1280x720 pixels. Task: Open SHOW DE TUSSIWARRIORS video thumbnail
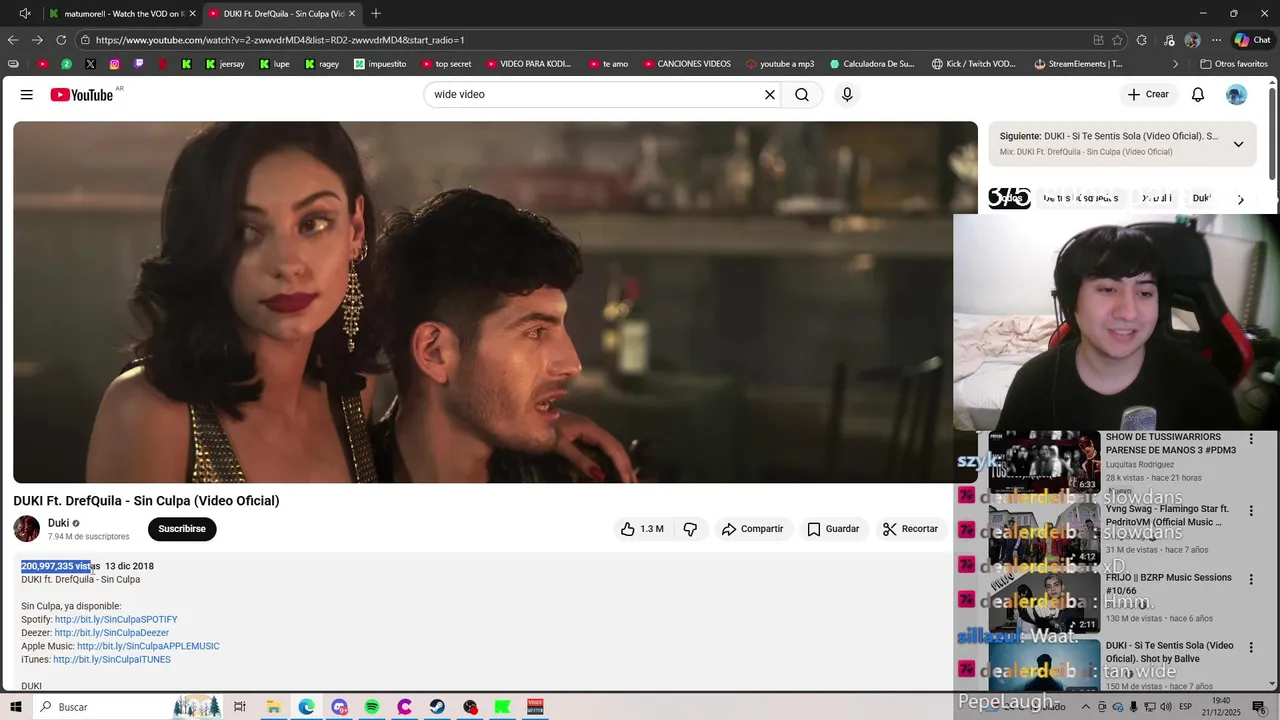coord(1044,462)
